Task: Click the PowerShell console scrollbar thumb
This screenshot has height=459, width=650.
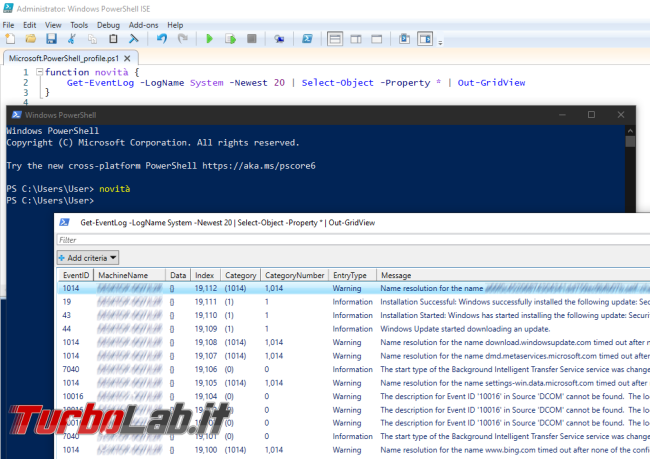Action: (630, 142)
